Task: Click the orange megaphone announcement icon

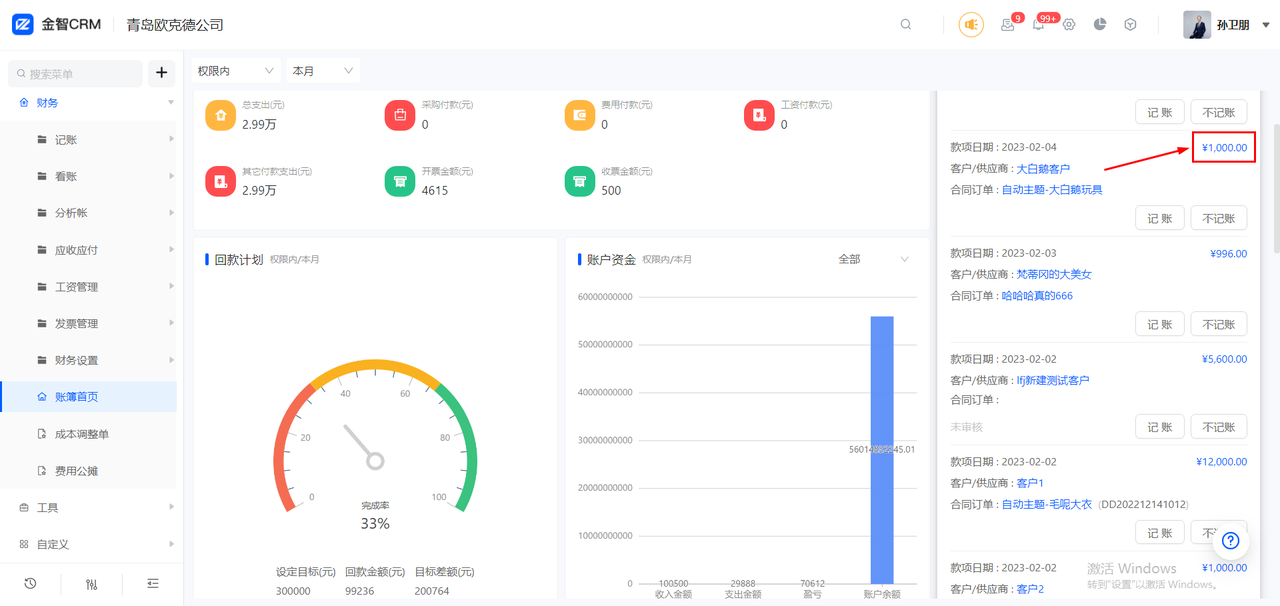Action: pos(971,25)
